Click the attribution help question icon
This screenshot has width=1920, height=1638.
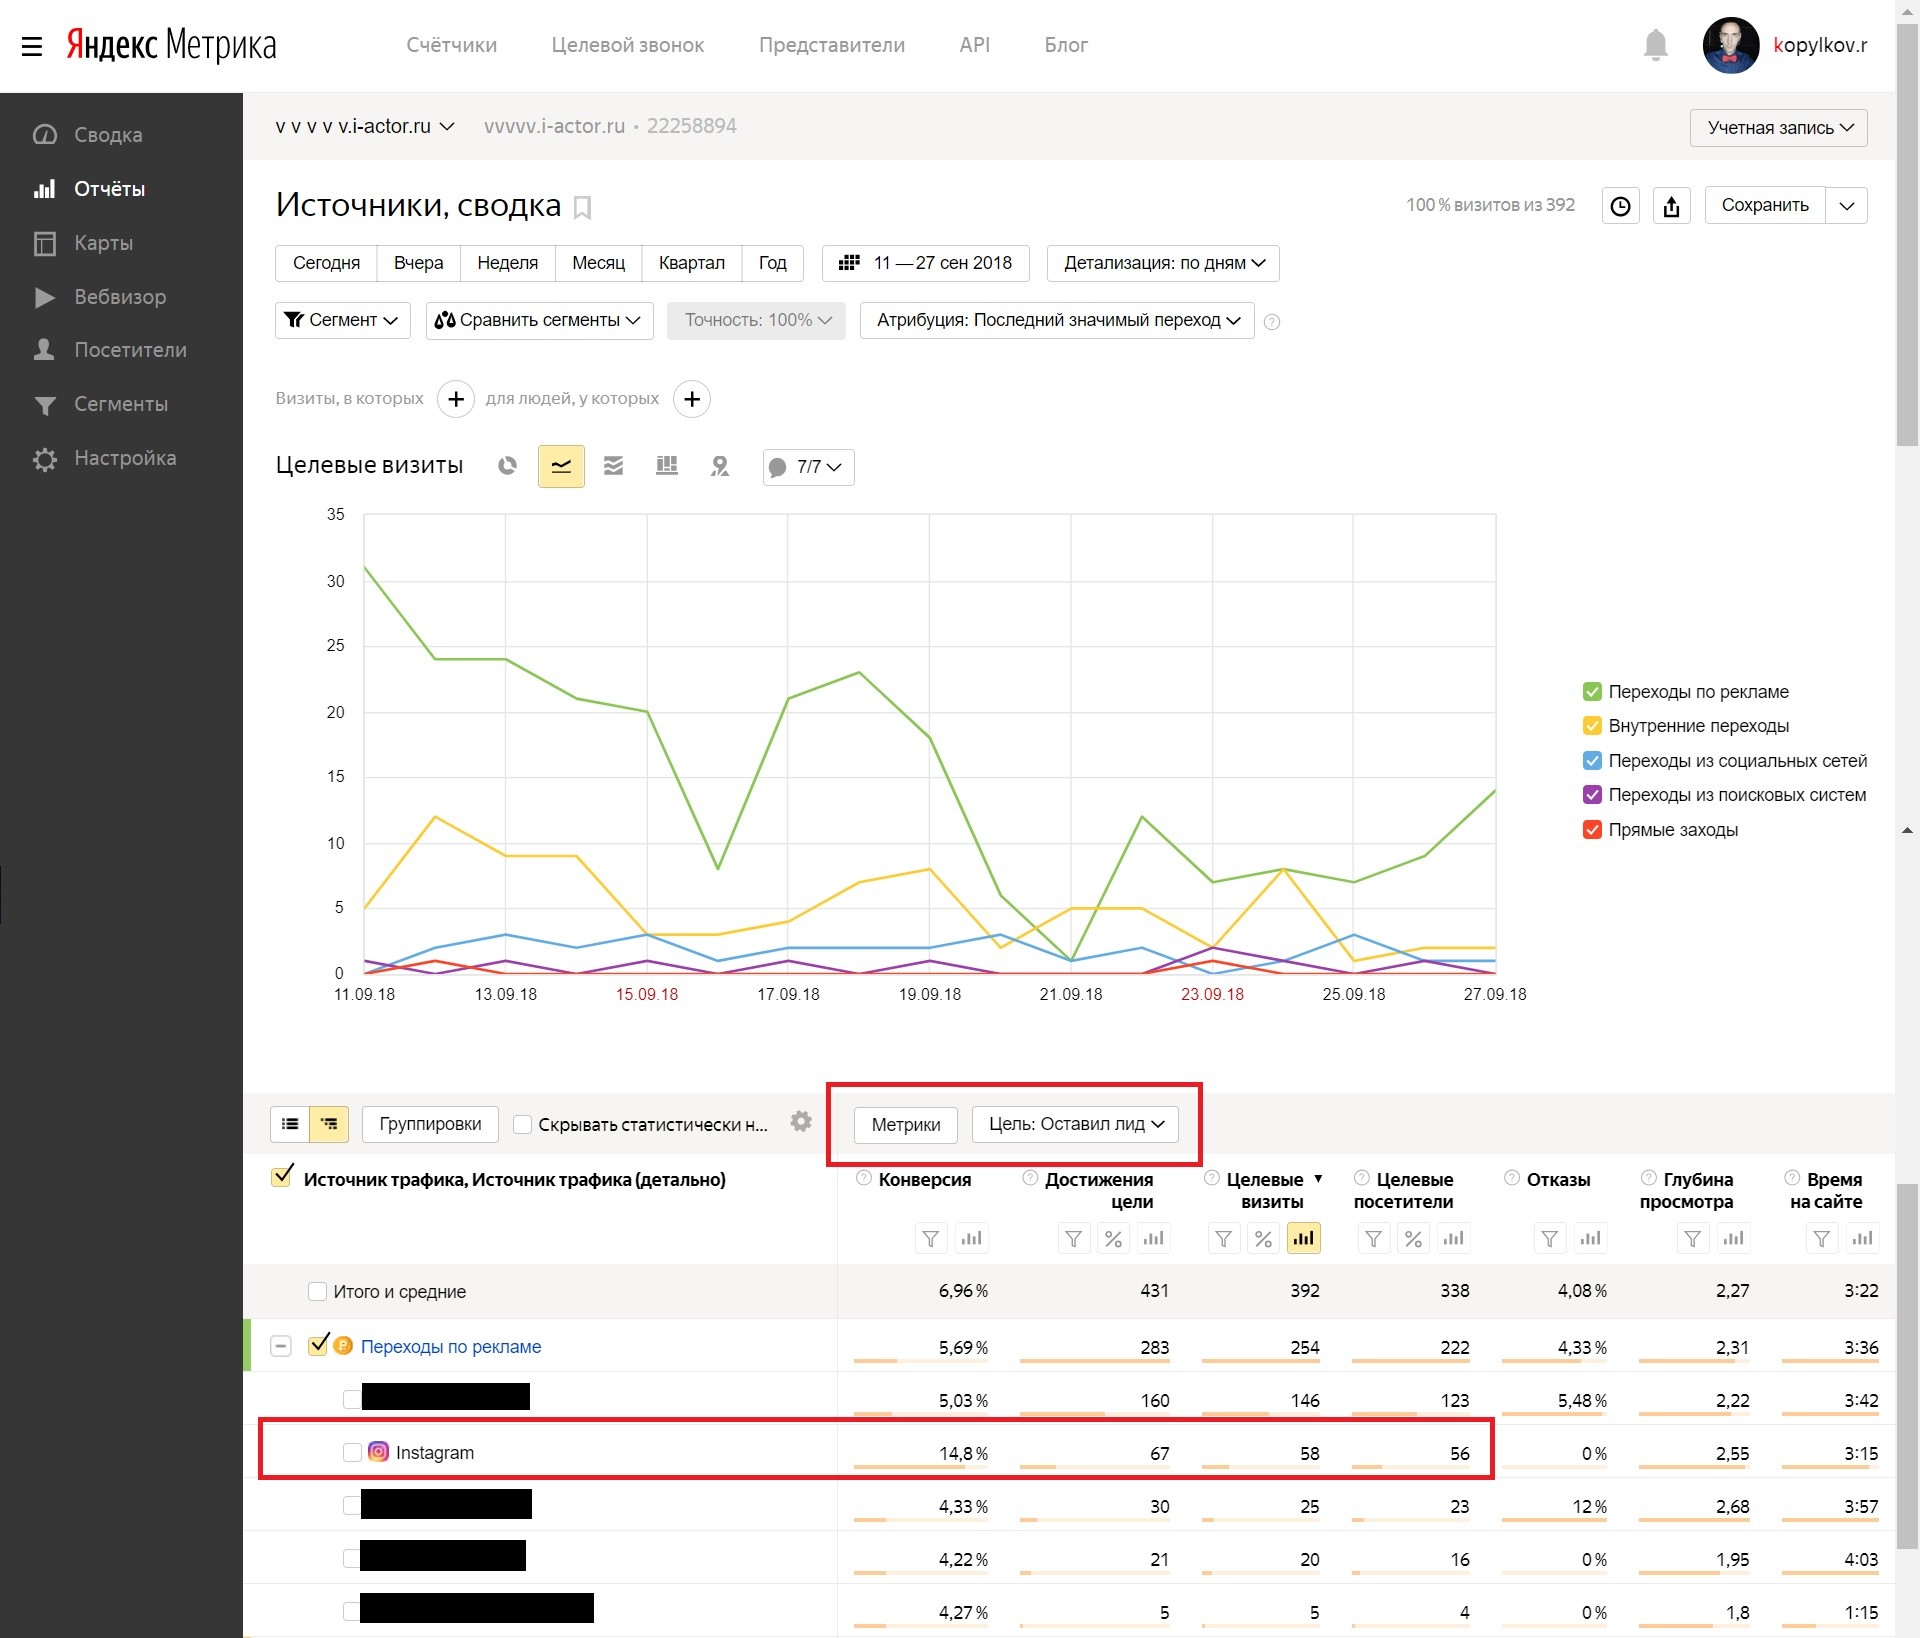1272,322
